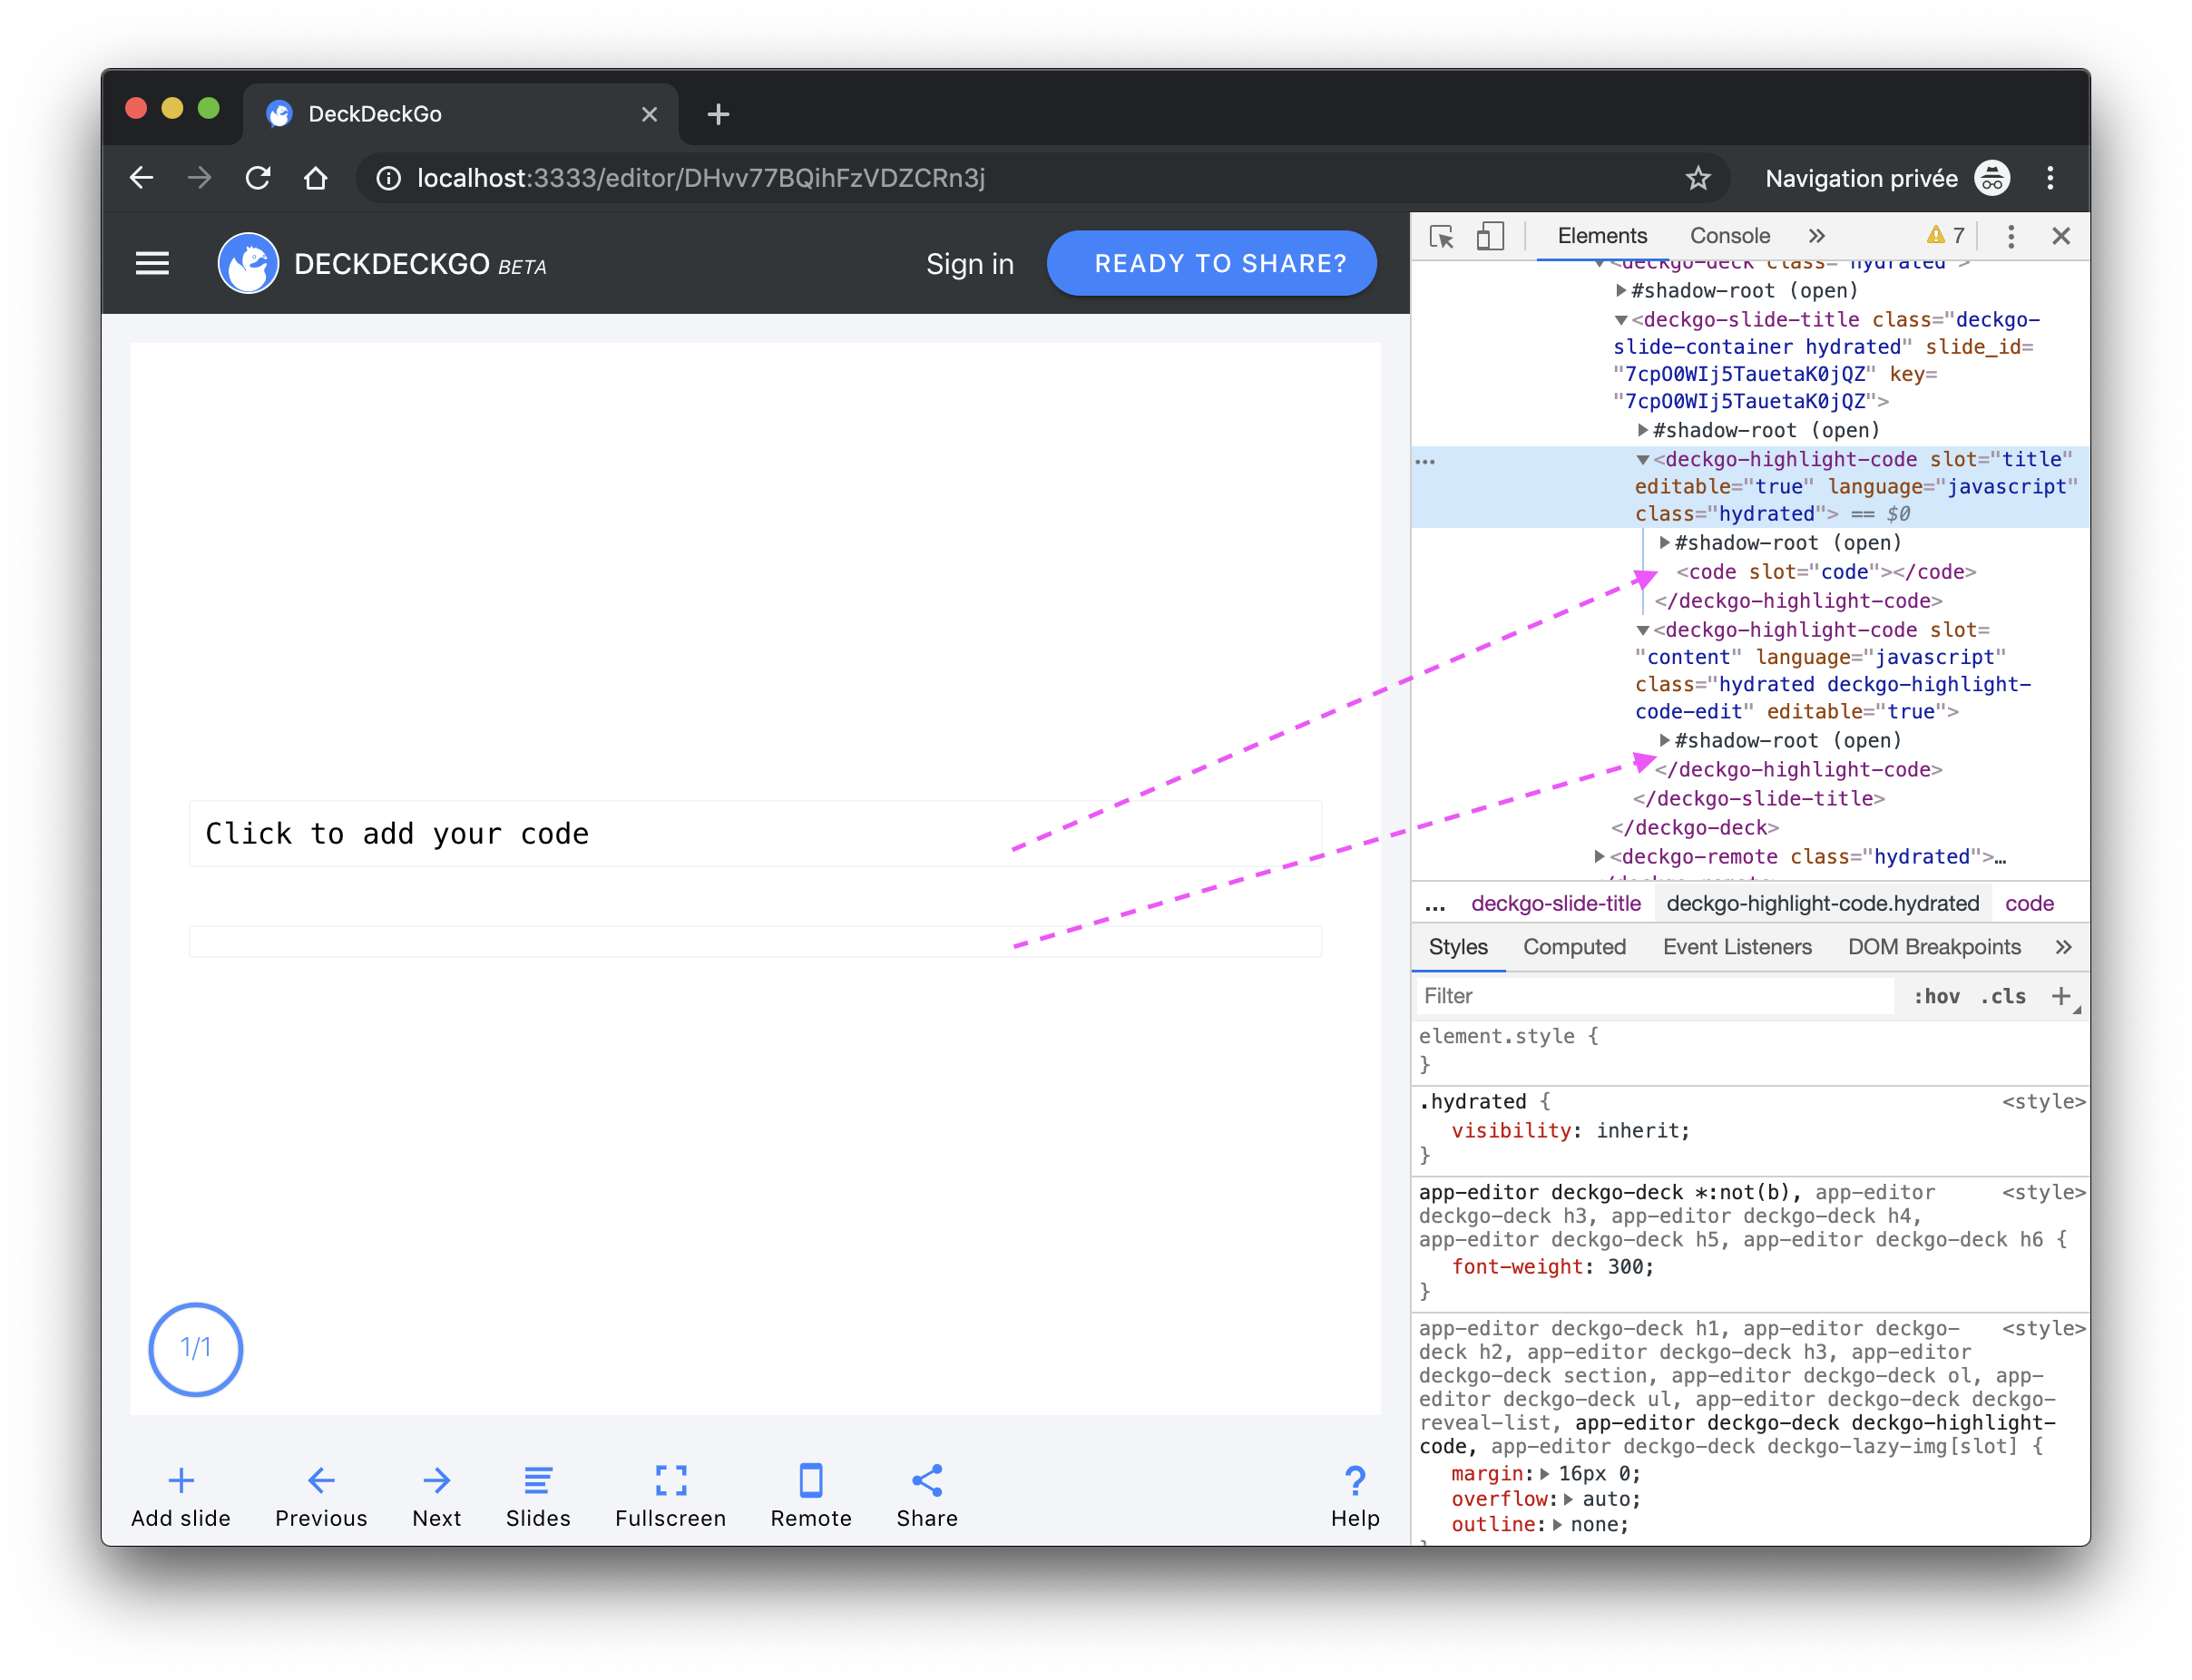Open the hidden DevTools panels chevron
Viewport: 2192px width, 1680px height.
coord(1817,236)
